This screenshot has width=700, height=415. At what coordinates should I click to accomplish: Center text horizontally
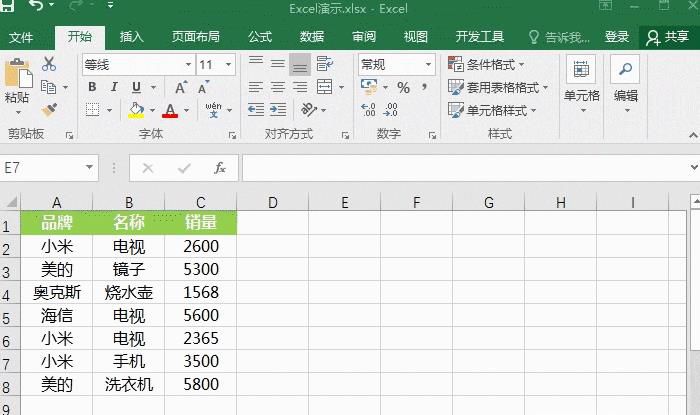point(278,87)
